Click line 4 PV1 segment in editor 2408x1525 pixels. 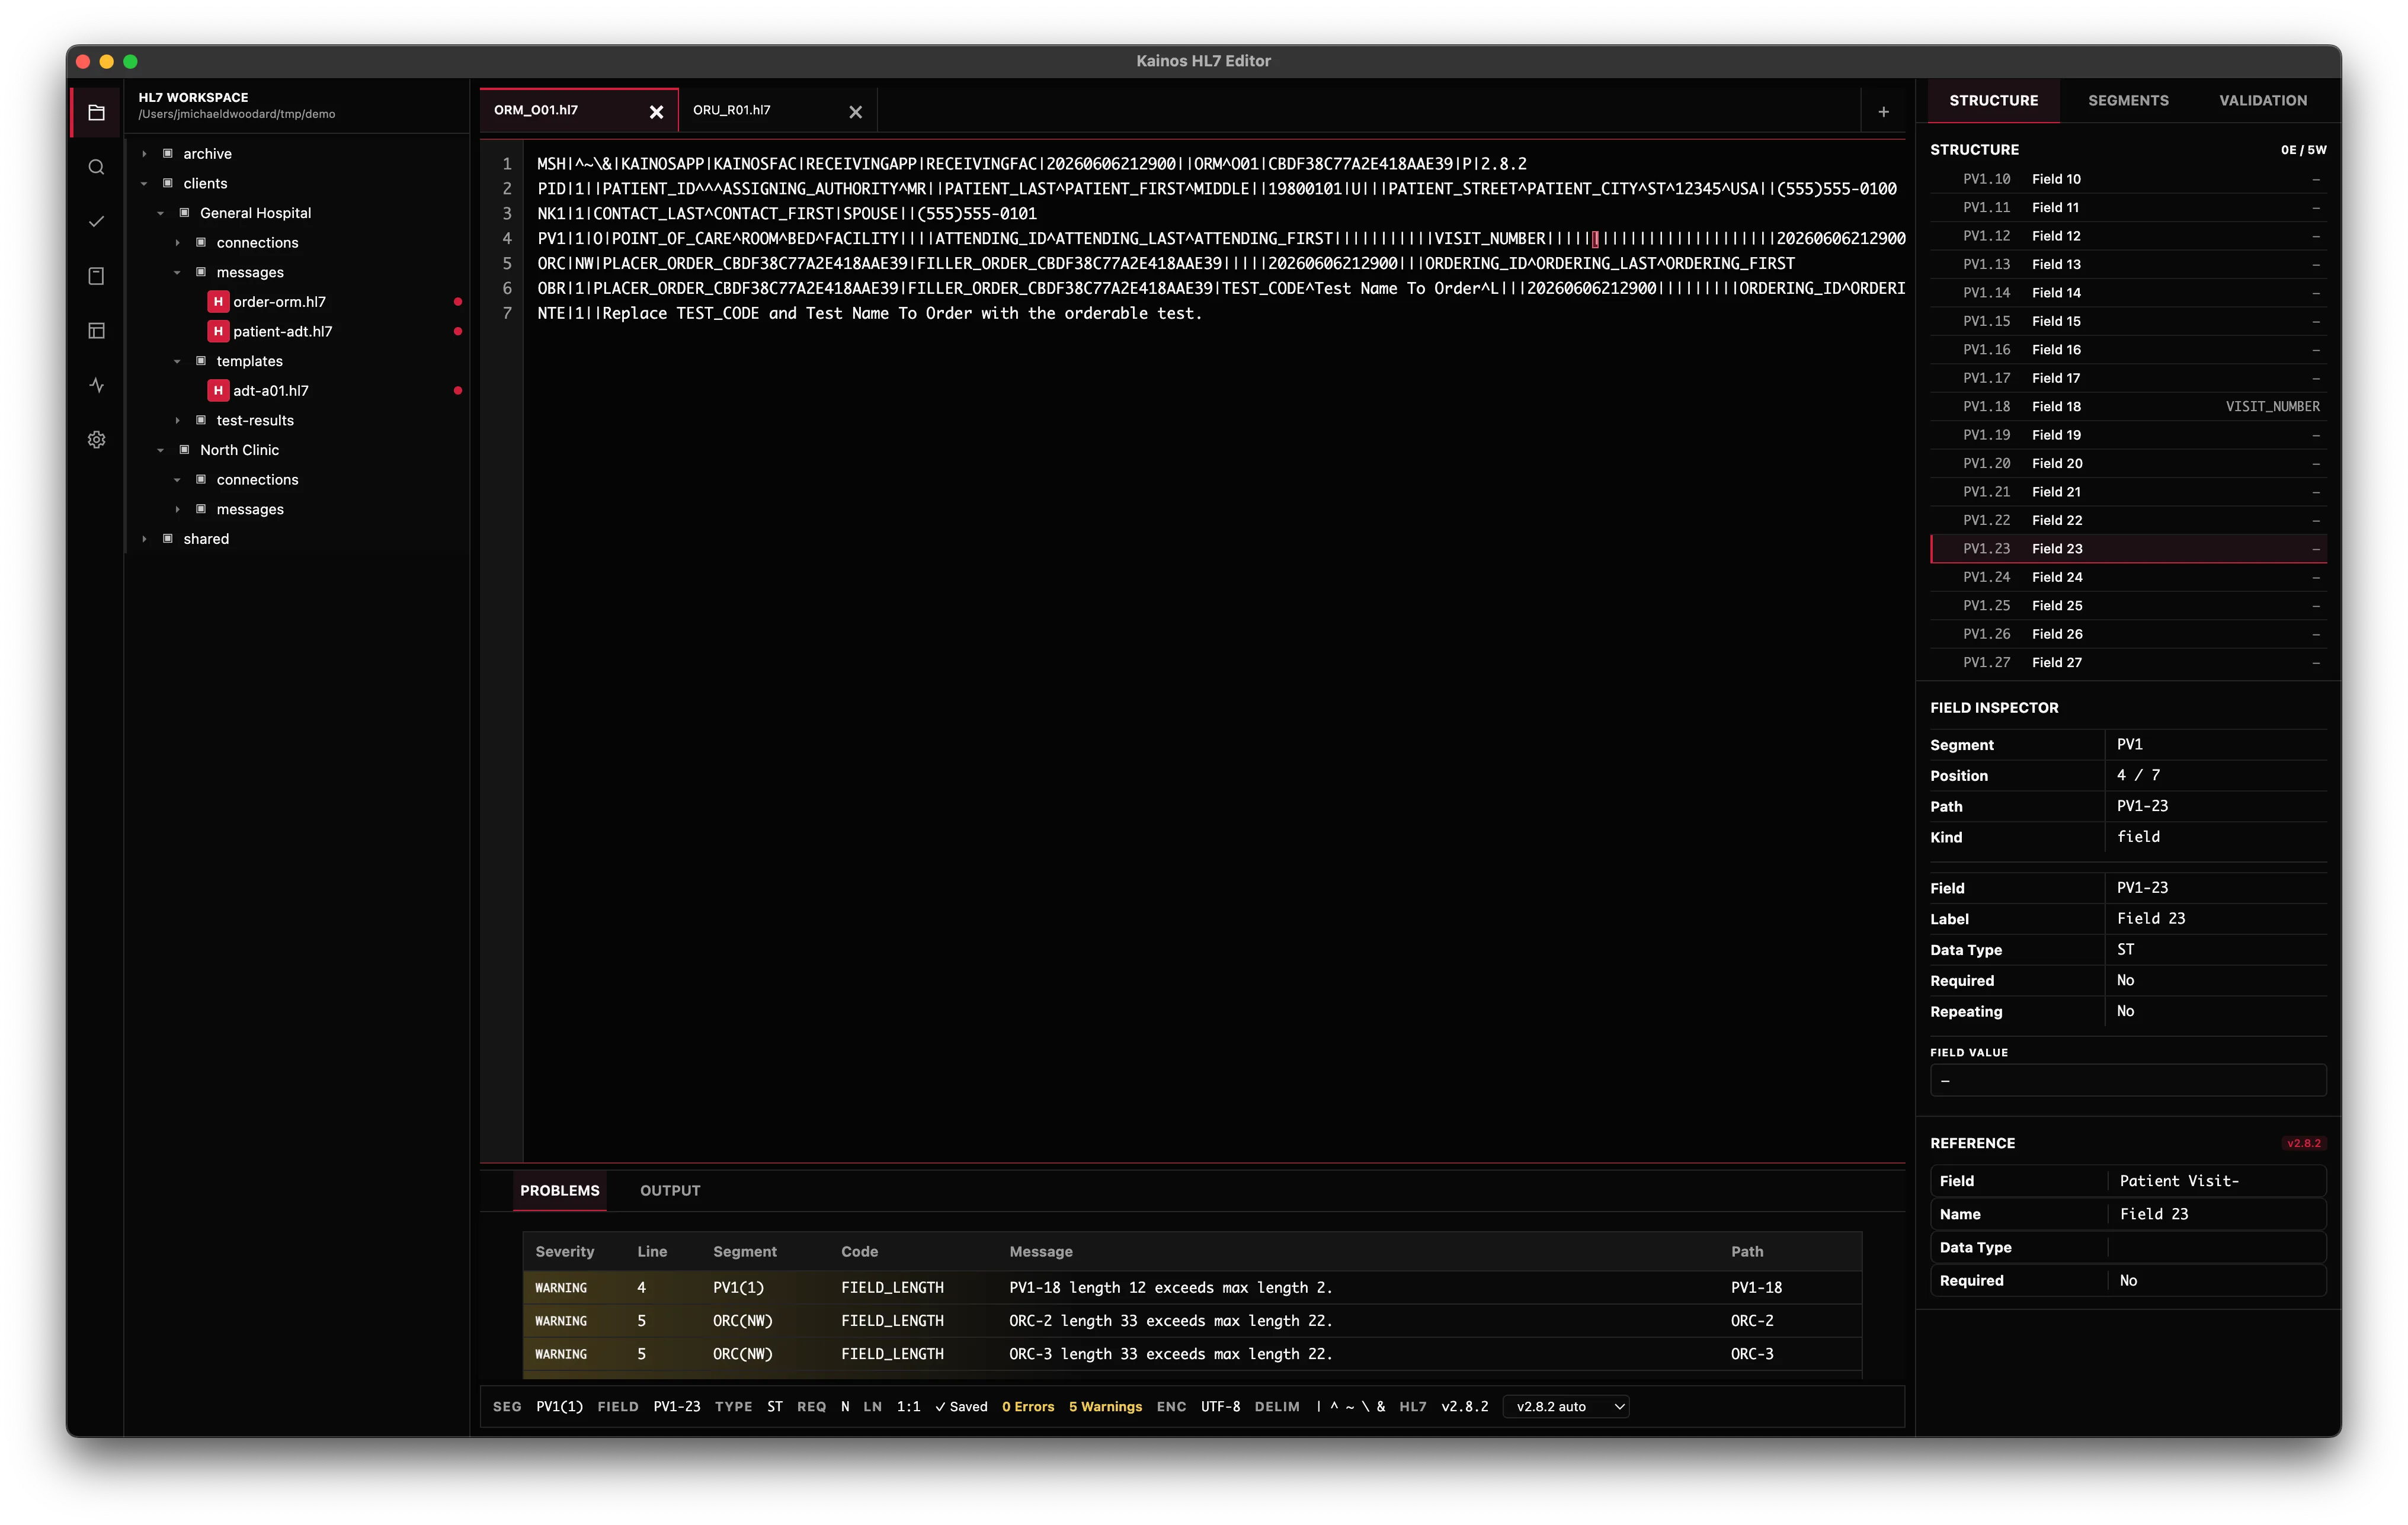point(1221,238)
